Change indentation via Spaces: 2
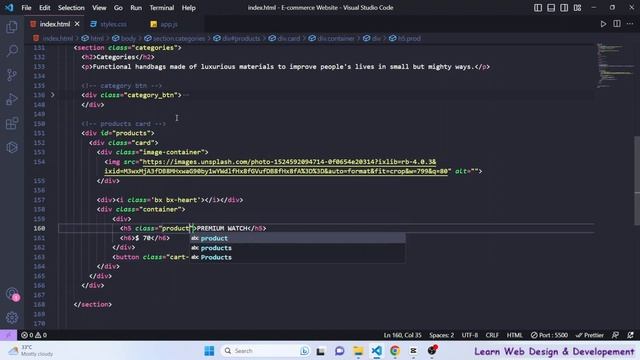640x360 pixels. click(x=442, y=335)
